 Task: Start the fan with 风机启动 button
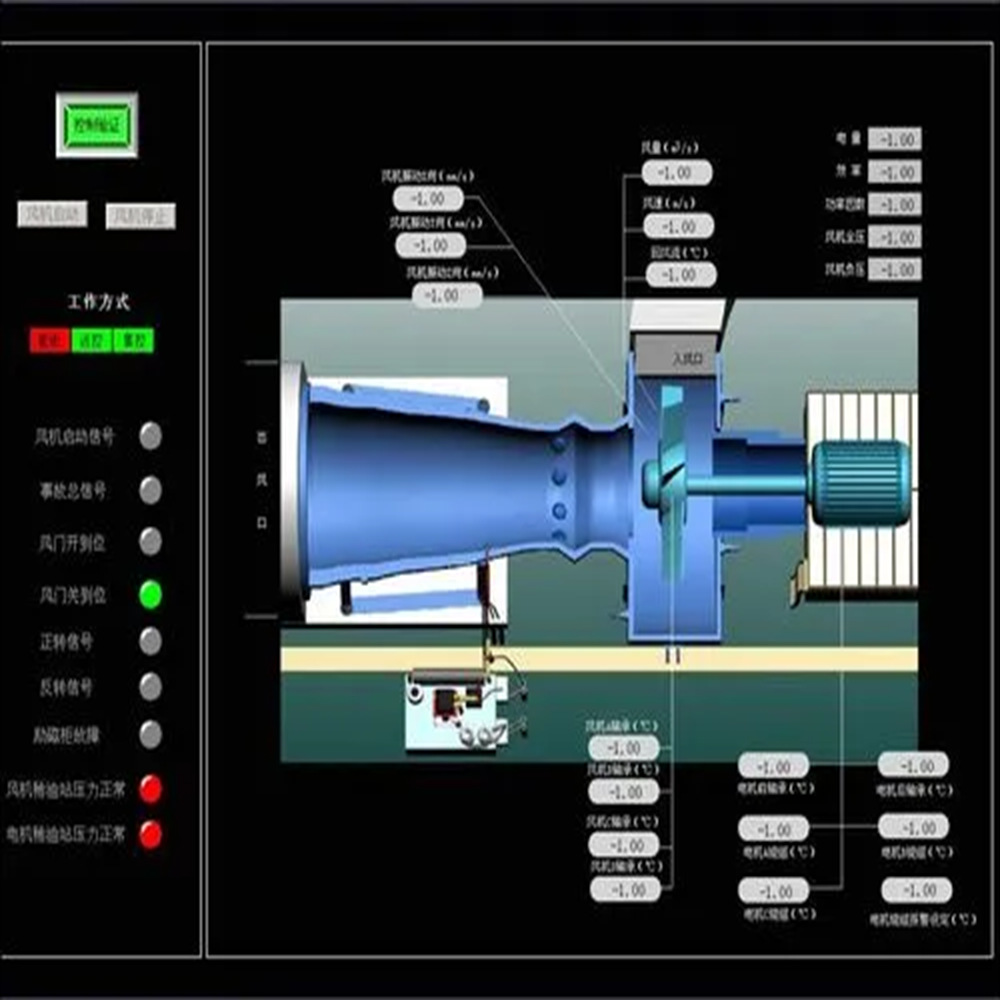(x=52, y=214)
